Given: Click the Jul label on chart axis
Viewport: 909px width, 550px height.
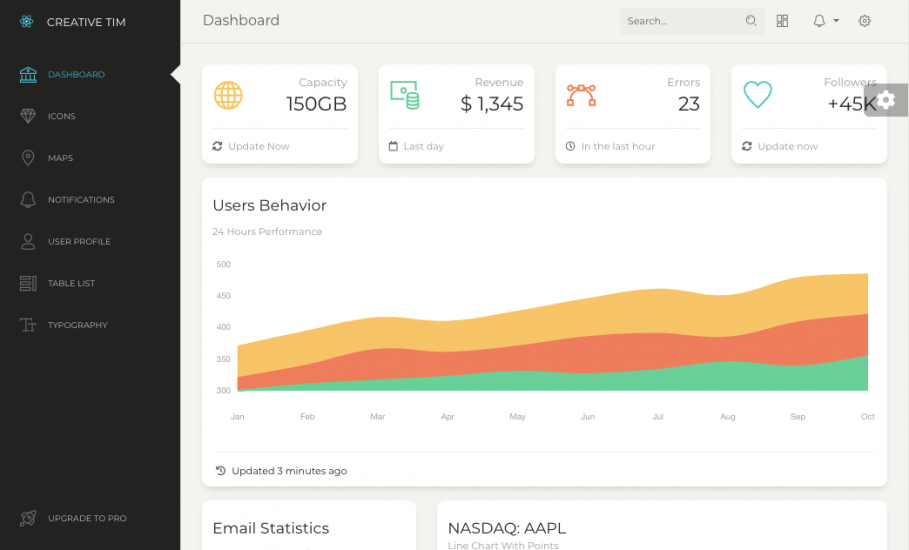Looking at the screenshot, I should (658, 416).
